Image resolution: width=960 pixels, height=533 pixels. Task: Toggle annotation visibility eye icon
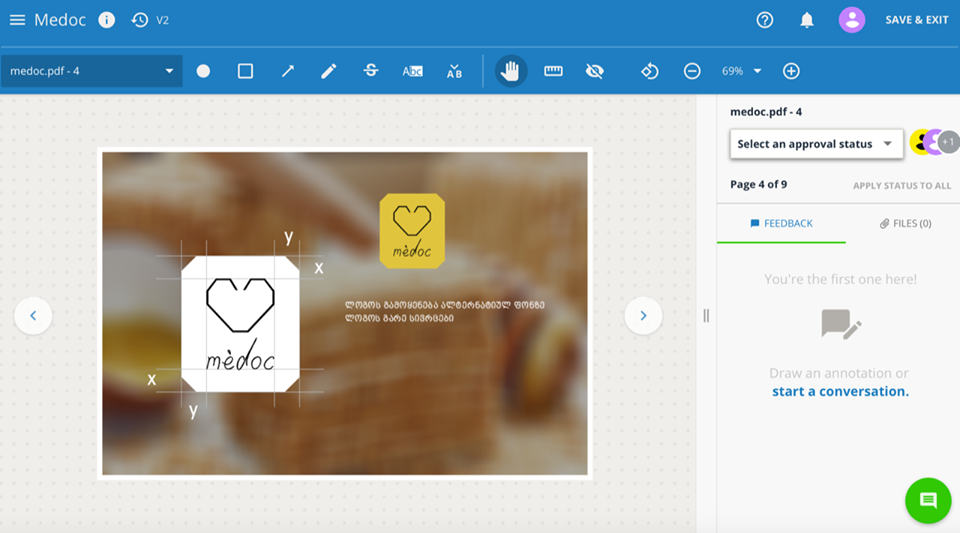[x=595, y=71]
